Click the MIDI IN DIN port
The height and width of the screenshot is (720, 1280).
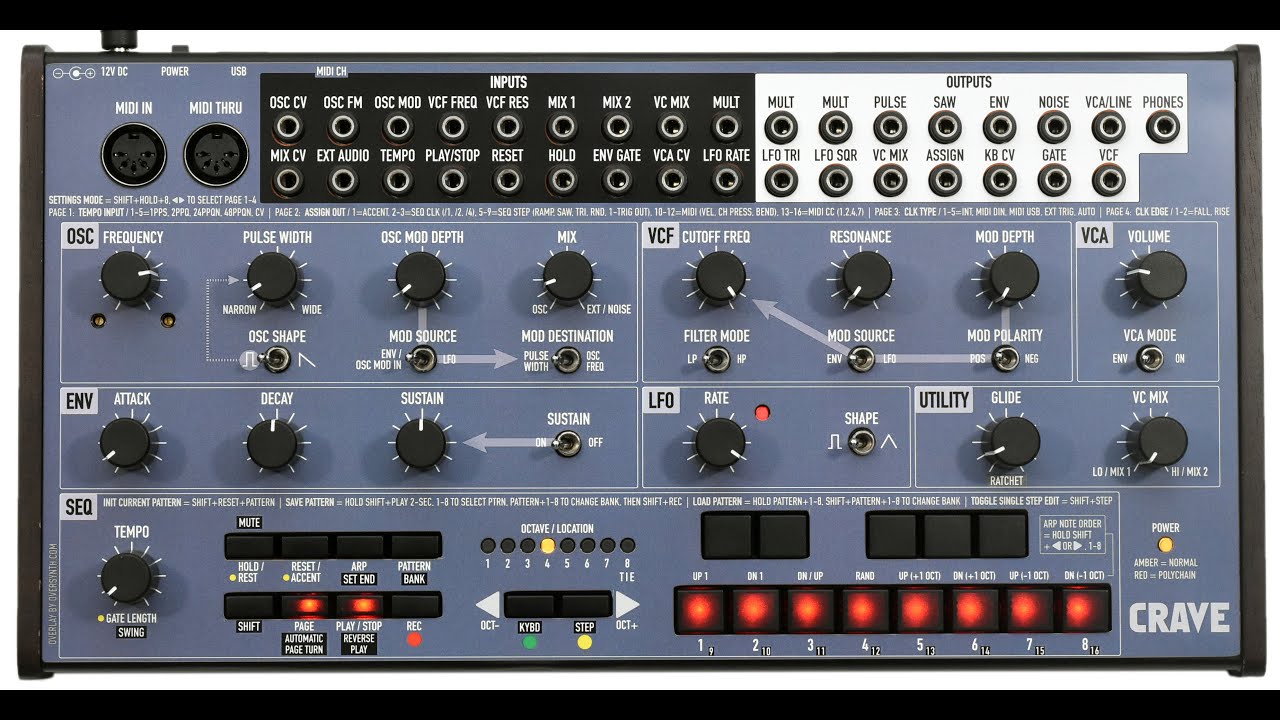[x=134, y=154]
